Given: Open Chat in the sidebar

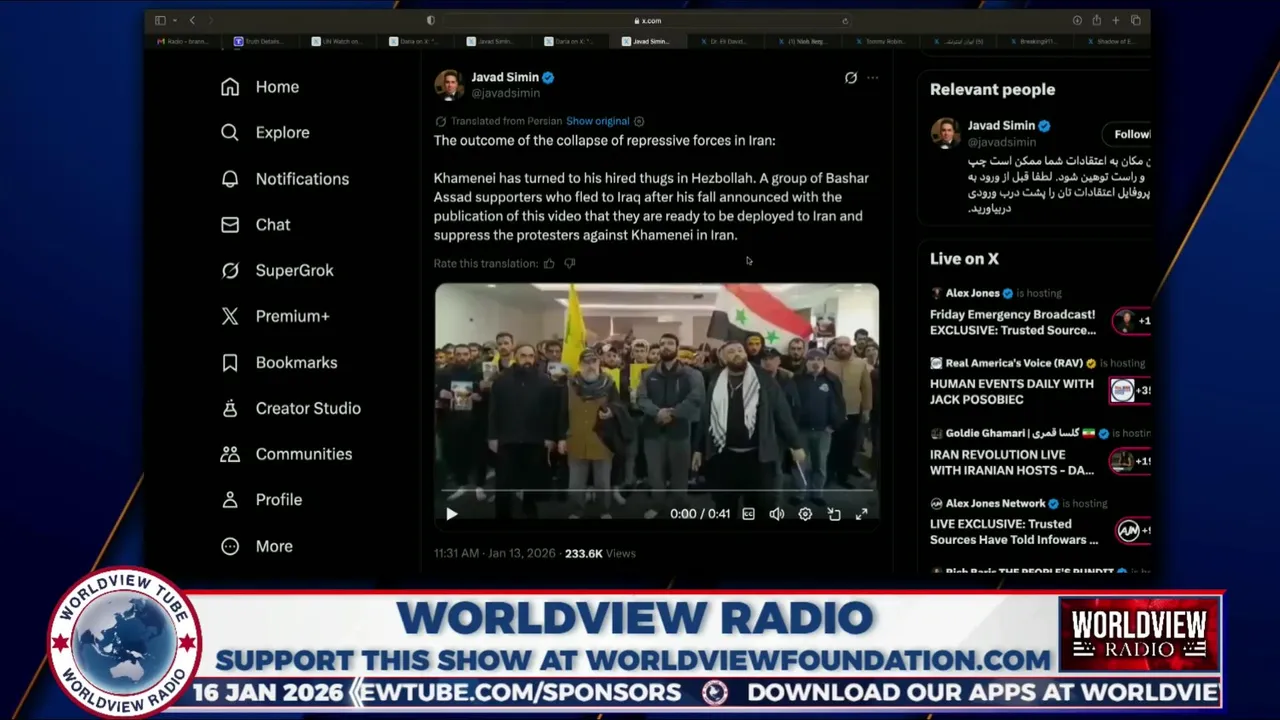Looking at the screenshot, I should (256, 225).
